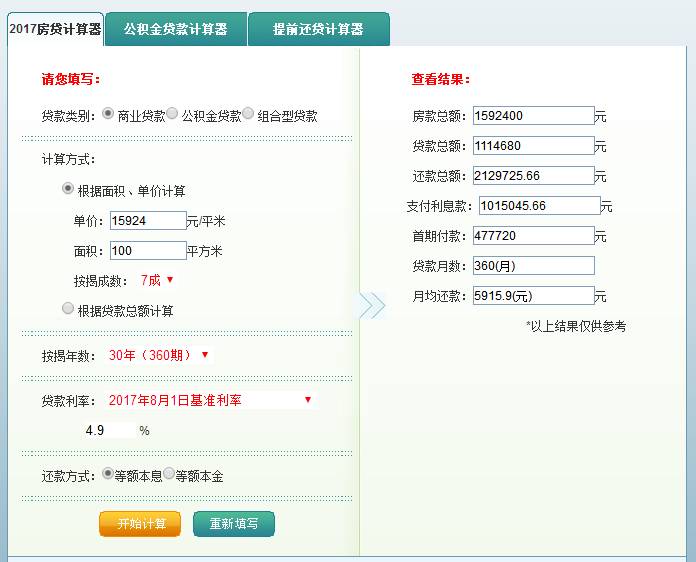This screenshot has height=562, width=696.
Task: Click the 请您填写 heading text
Action: point(71,79)
